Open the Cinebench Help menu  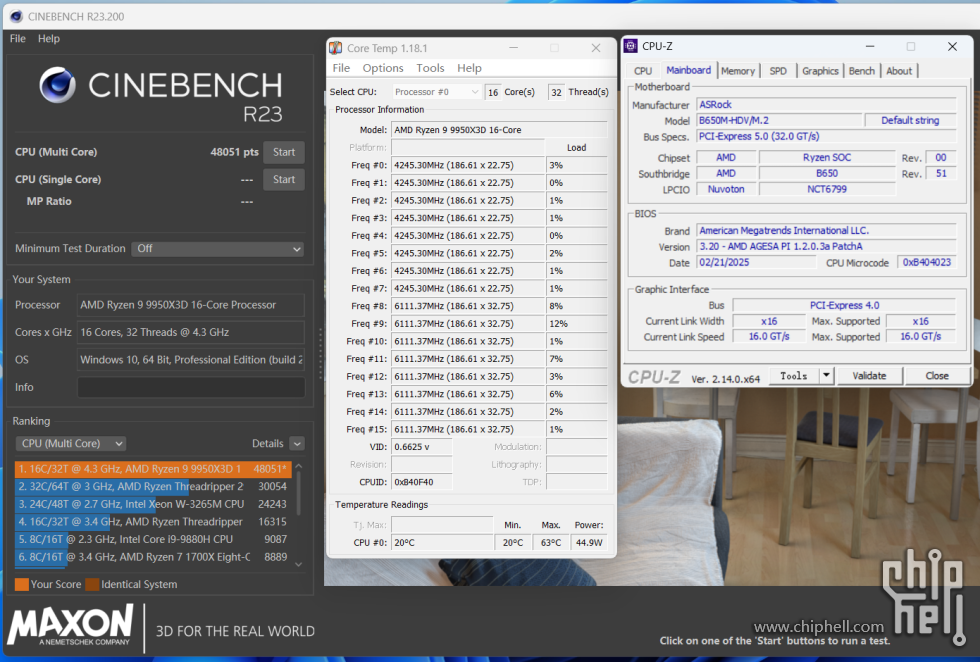click(x=49, y=39)
